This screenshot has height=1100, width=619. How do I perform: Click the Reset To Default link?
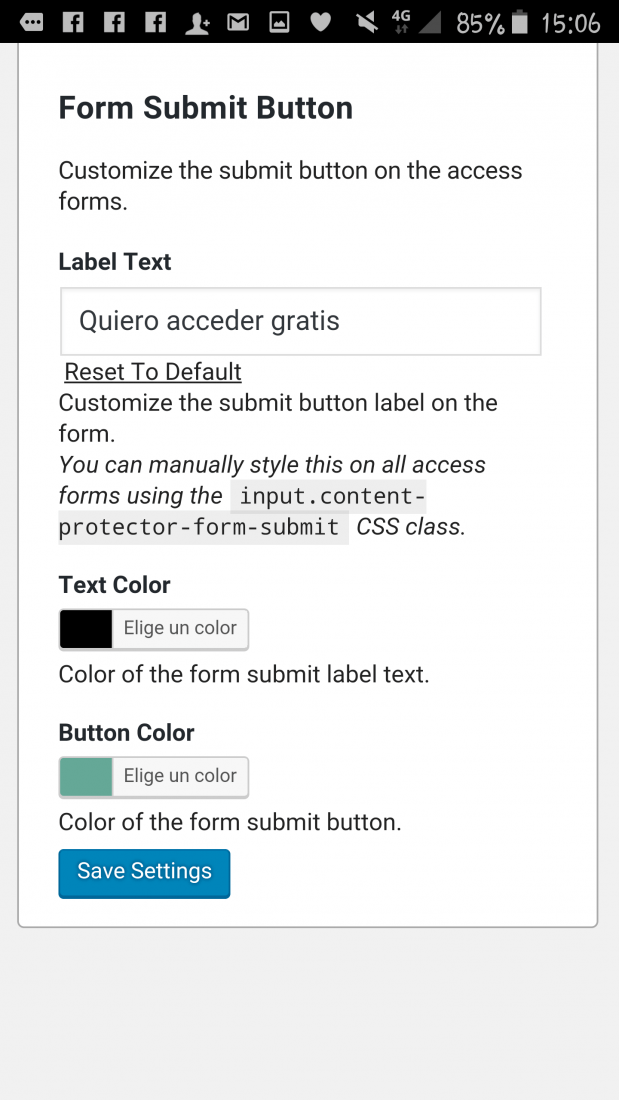point(153,372)
